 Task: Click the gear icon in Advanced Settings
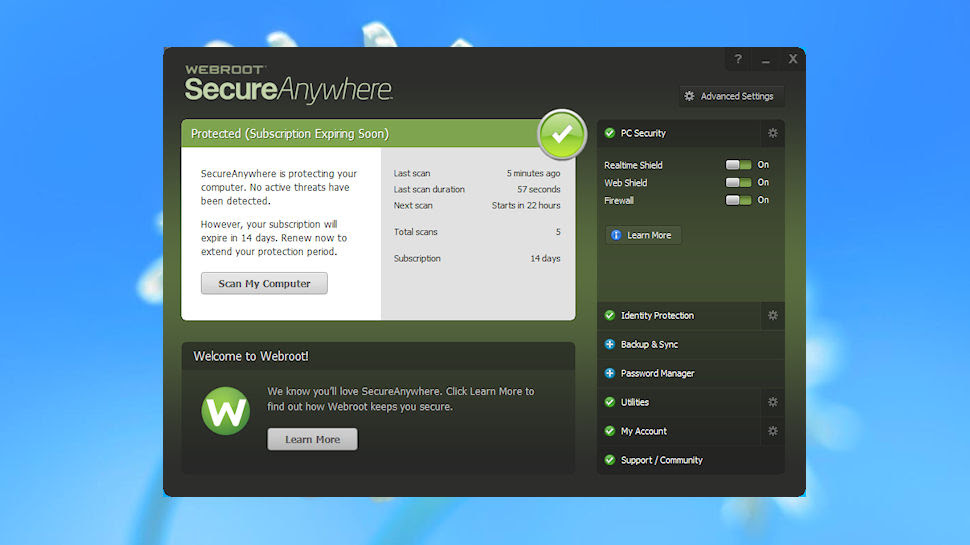point(689,96)
